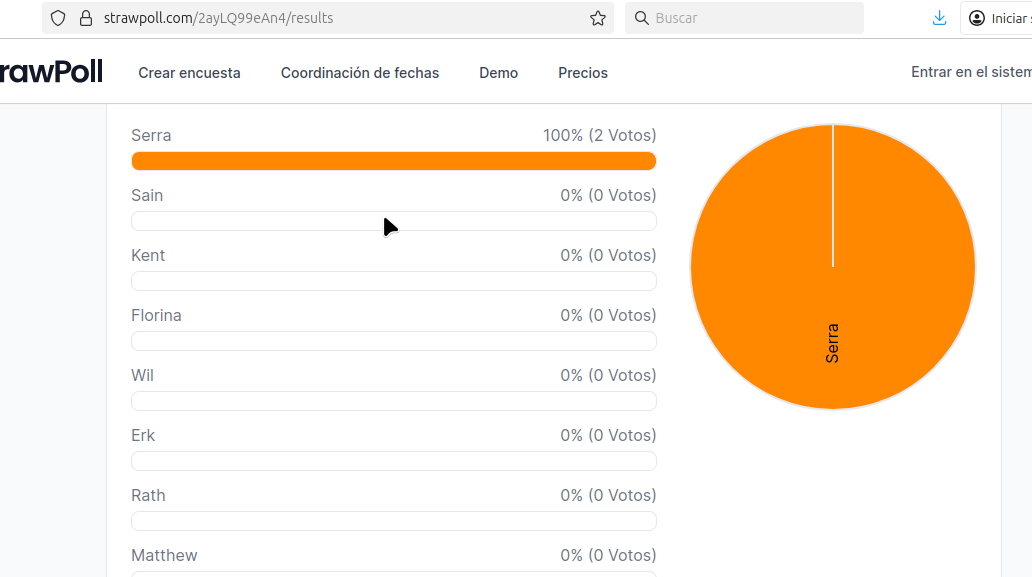Open the Precios menu item
1032x577 pixels.
click(582, 73)
